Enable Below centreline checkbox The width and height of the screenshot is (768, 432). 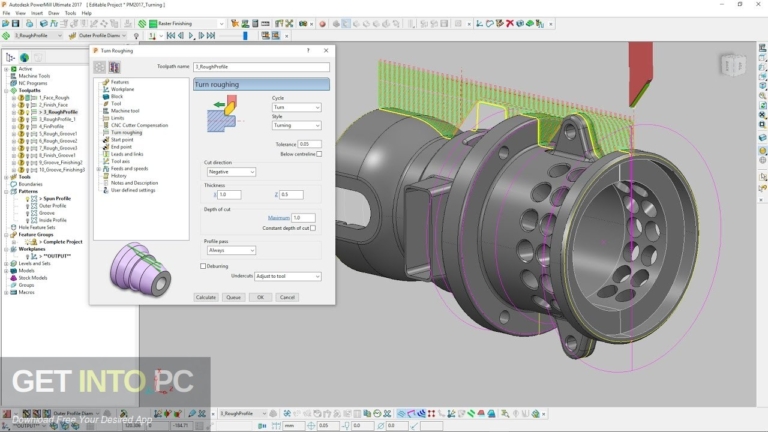[x=319, y=154]
